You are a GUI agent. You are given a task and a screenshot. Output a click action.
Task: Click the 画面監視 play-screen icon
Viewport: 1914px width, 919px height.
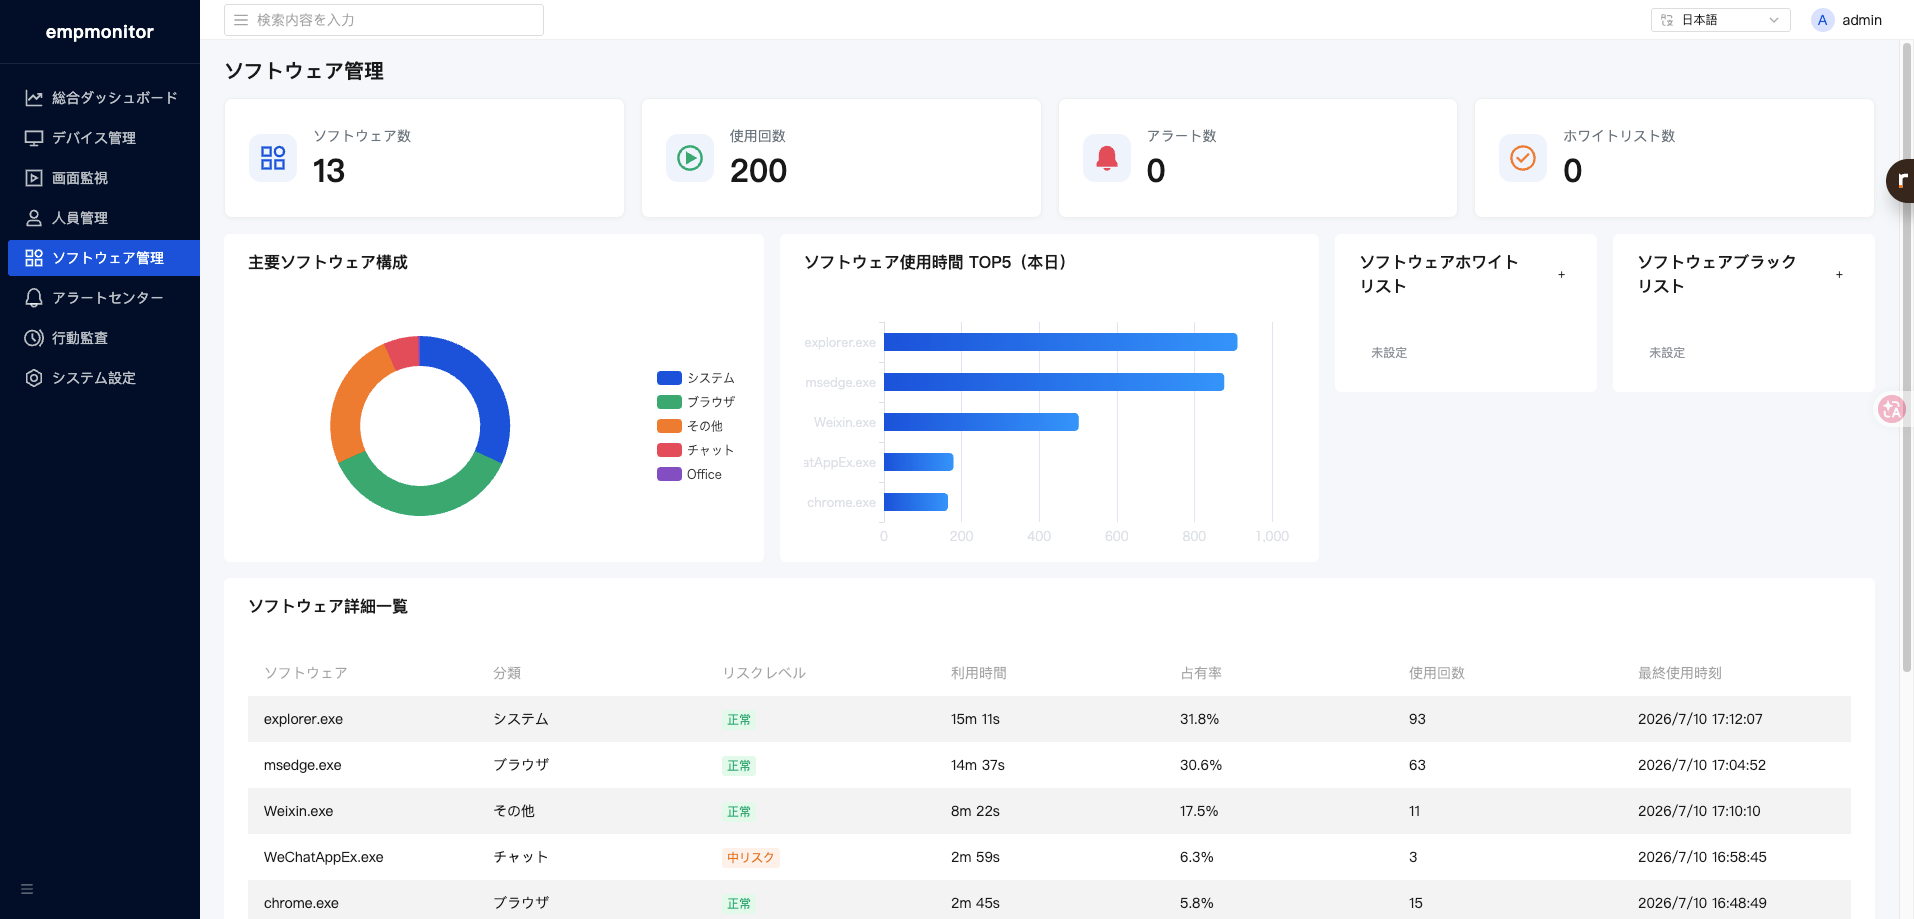34,178
